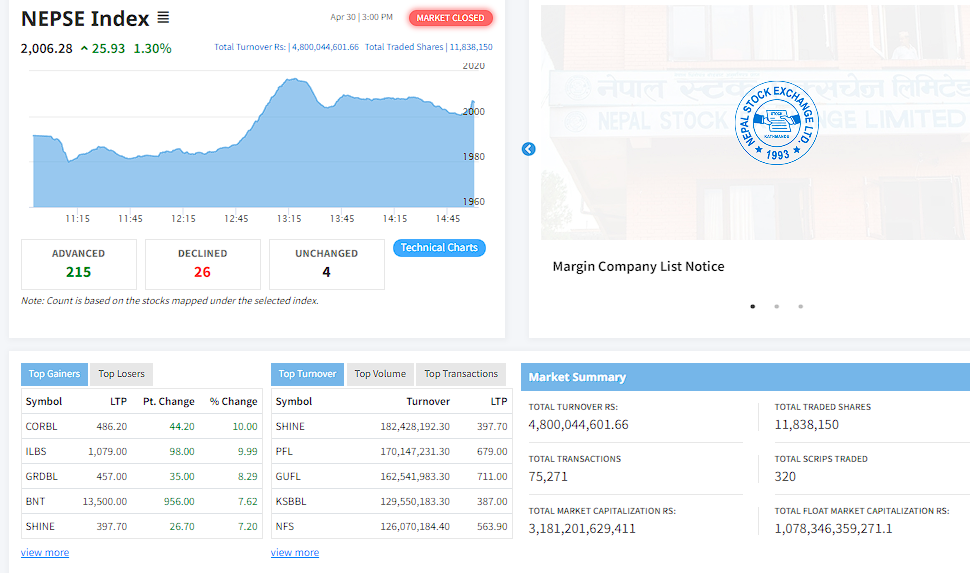Click KSBBL last traded price 387.00
Image resolution: width=970 pixels, height=573 pixels.
coord(492,501)
